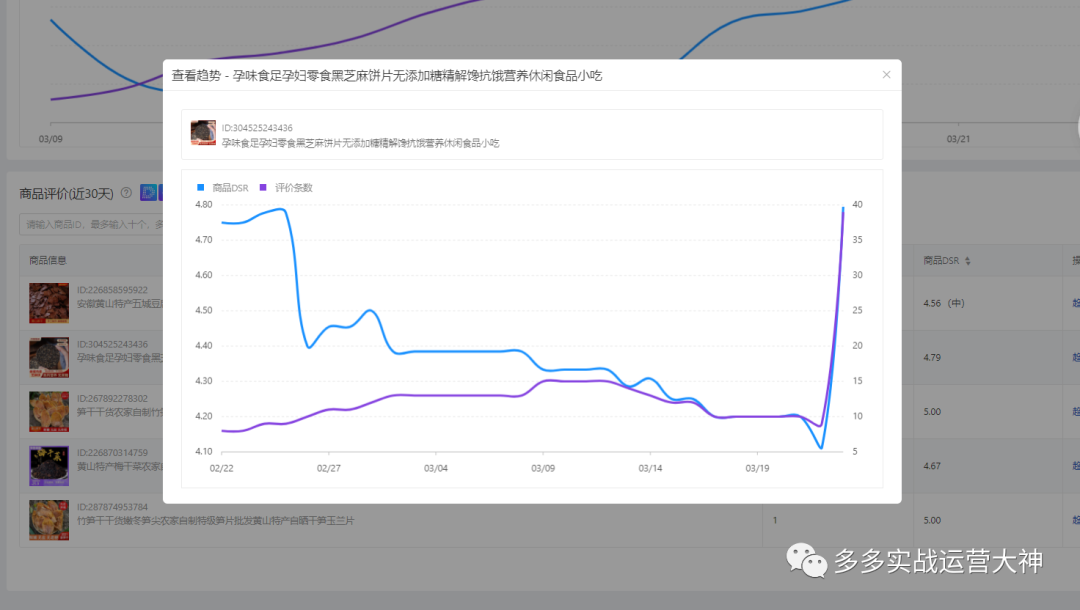Screen dimensions: 1080x610
Task: Open thumbnail for product ID:267892278302
Action: pos(49,411)
